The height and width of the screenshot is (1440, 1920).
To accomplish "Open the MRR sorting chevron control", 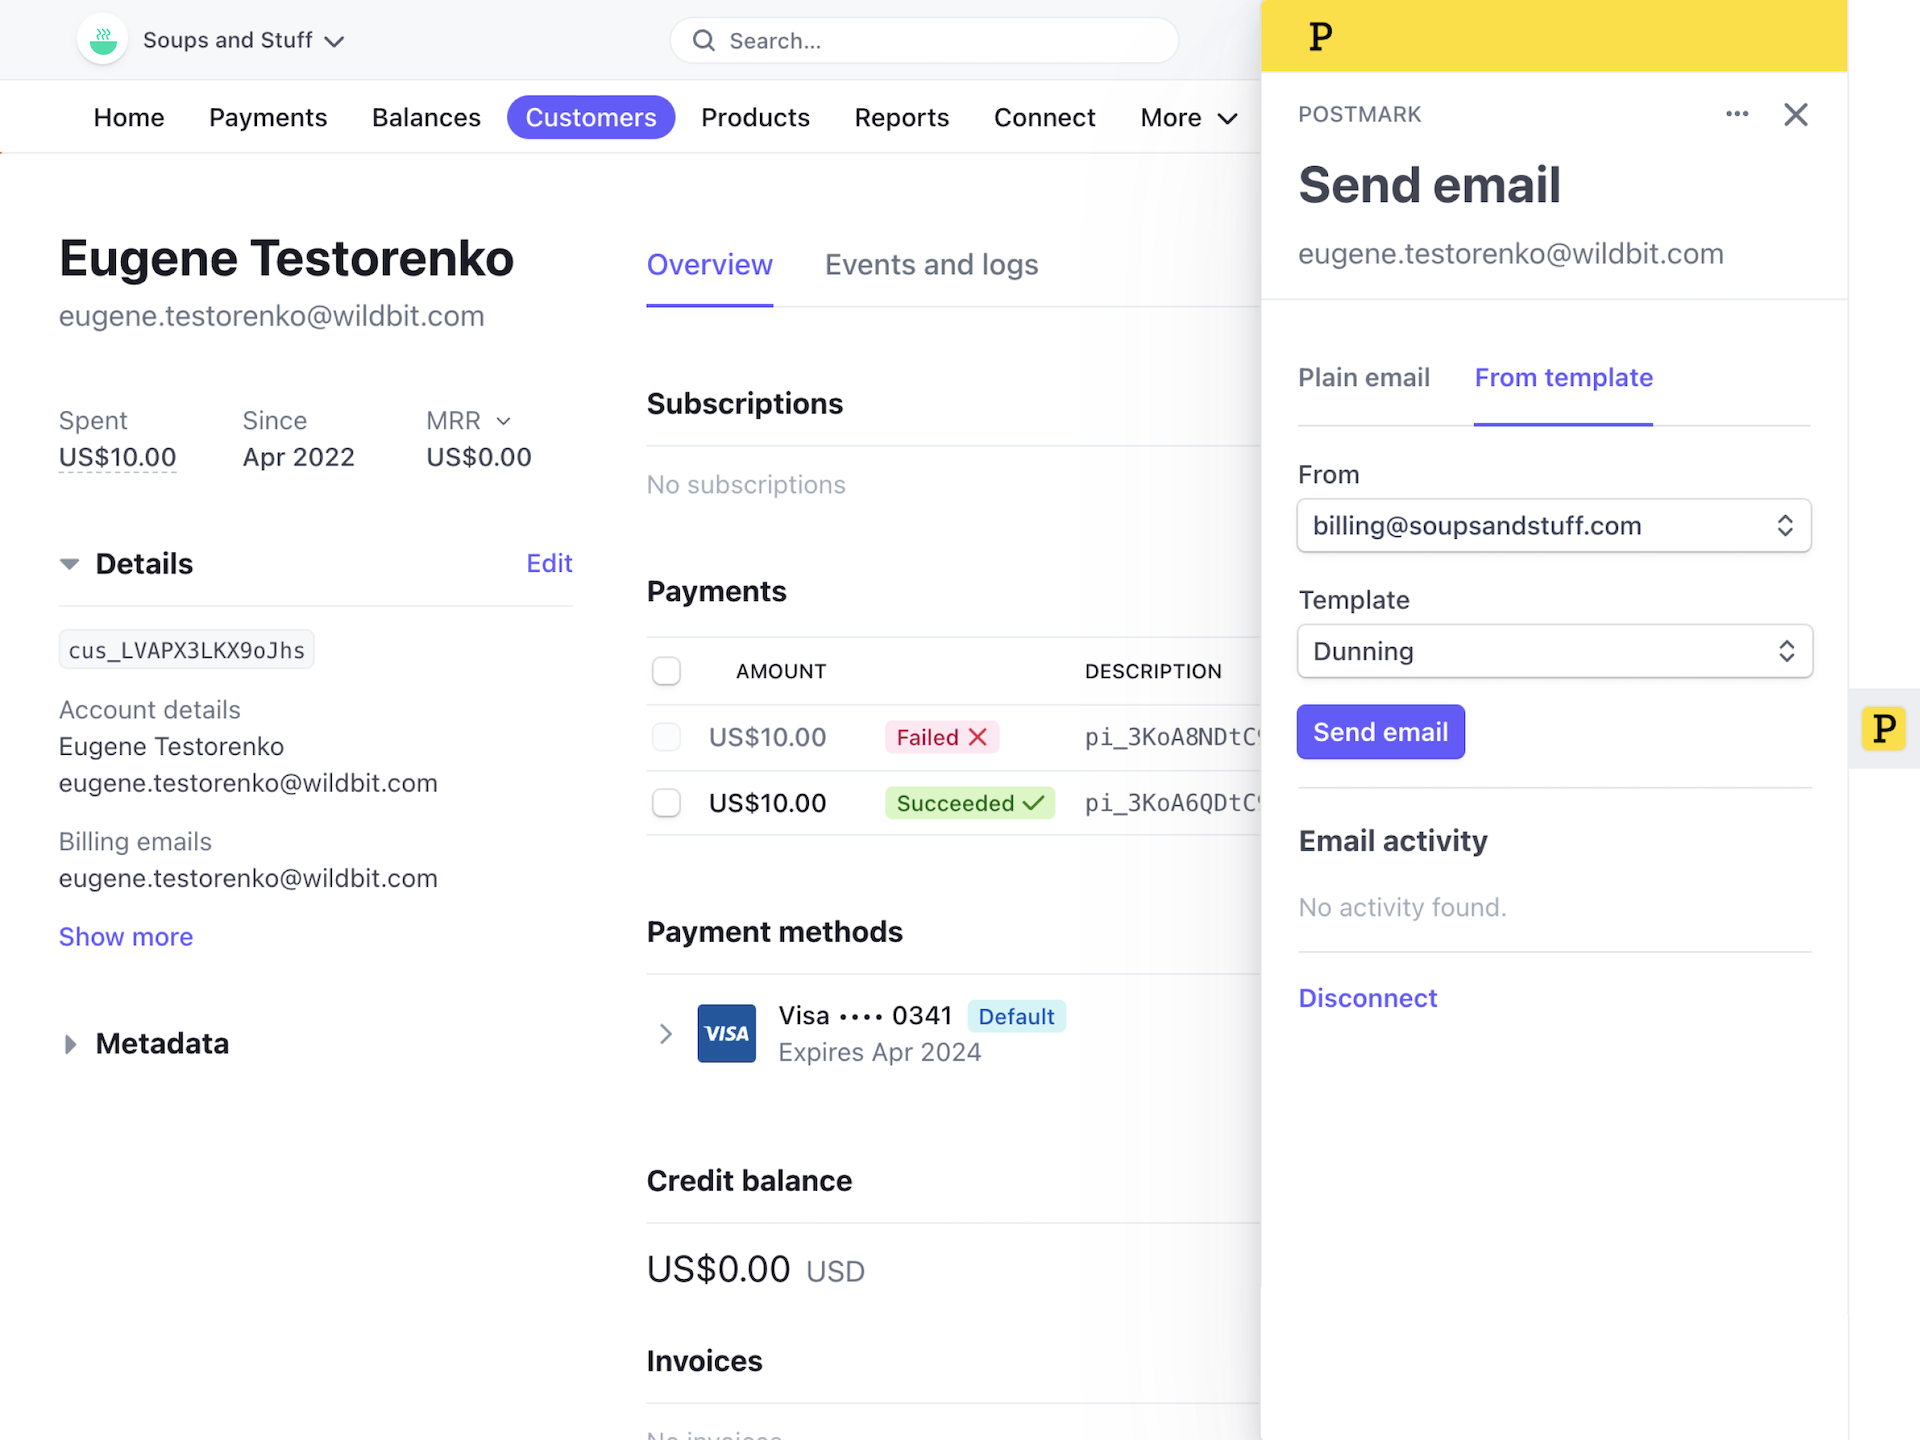I will coord(503,421).
